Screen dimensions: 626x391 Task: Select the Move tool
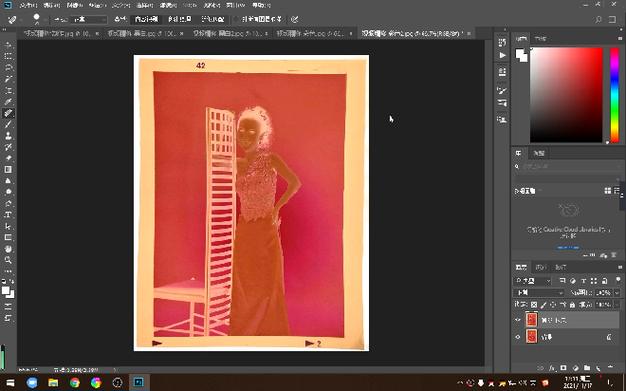pyautogui.click(x=8, y=45)
